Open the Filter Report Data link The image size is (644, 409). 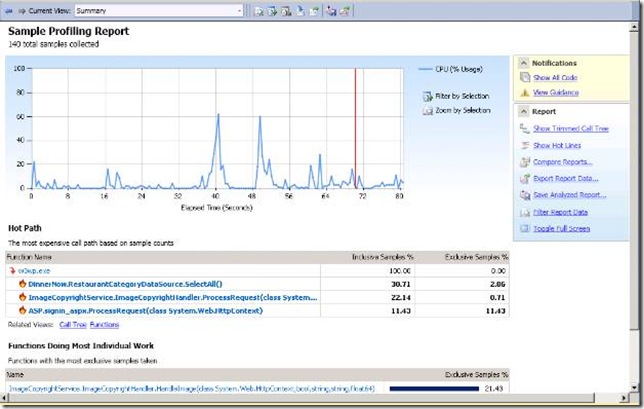(x=560, y=212)
